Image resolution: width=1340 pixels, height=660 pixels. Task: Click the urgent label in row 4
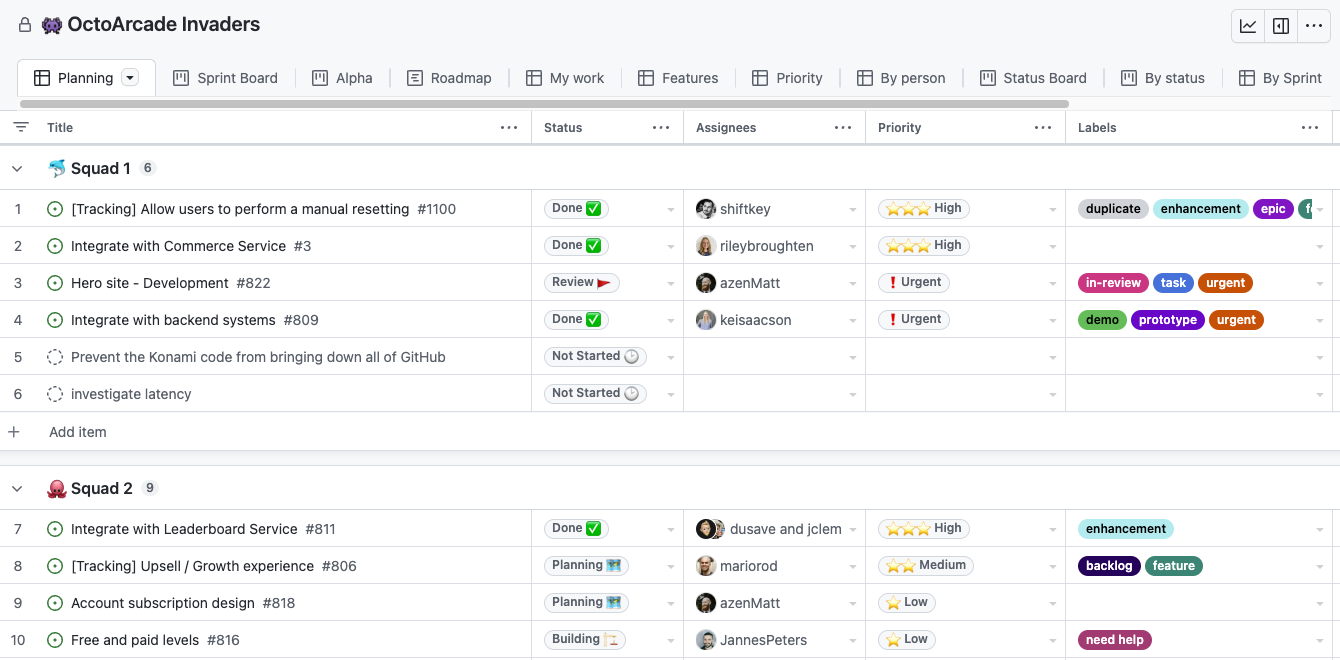pyautogui.click(x=1236, y=320)
